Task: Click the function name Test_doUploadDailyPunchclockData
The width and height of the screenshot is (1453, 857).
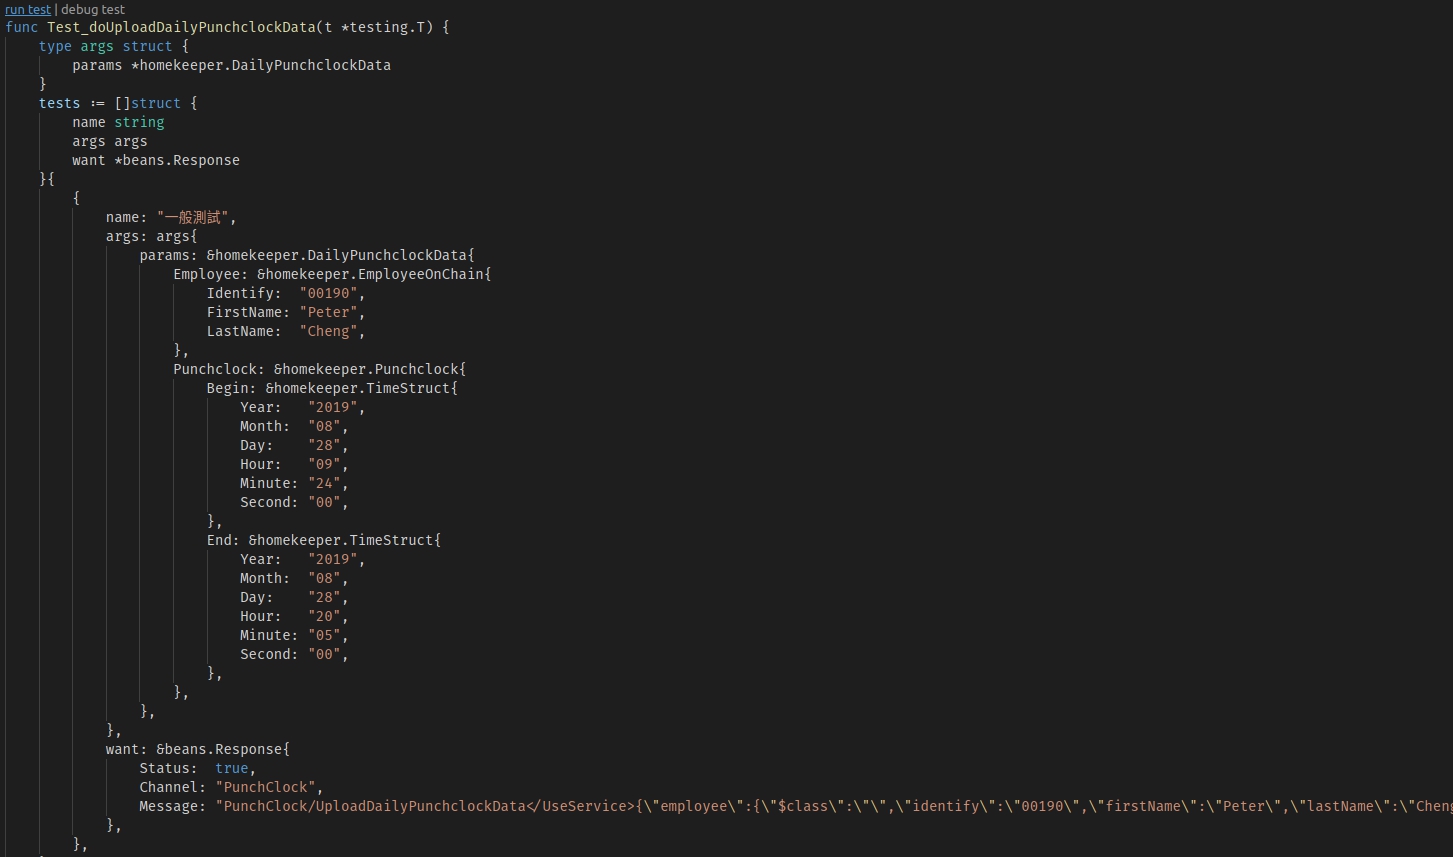Action: click(181, 27)
